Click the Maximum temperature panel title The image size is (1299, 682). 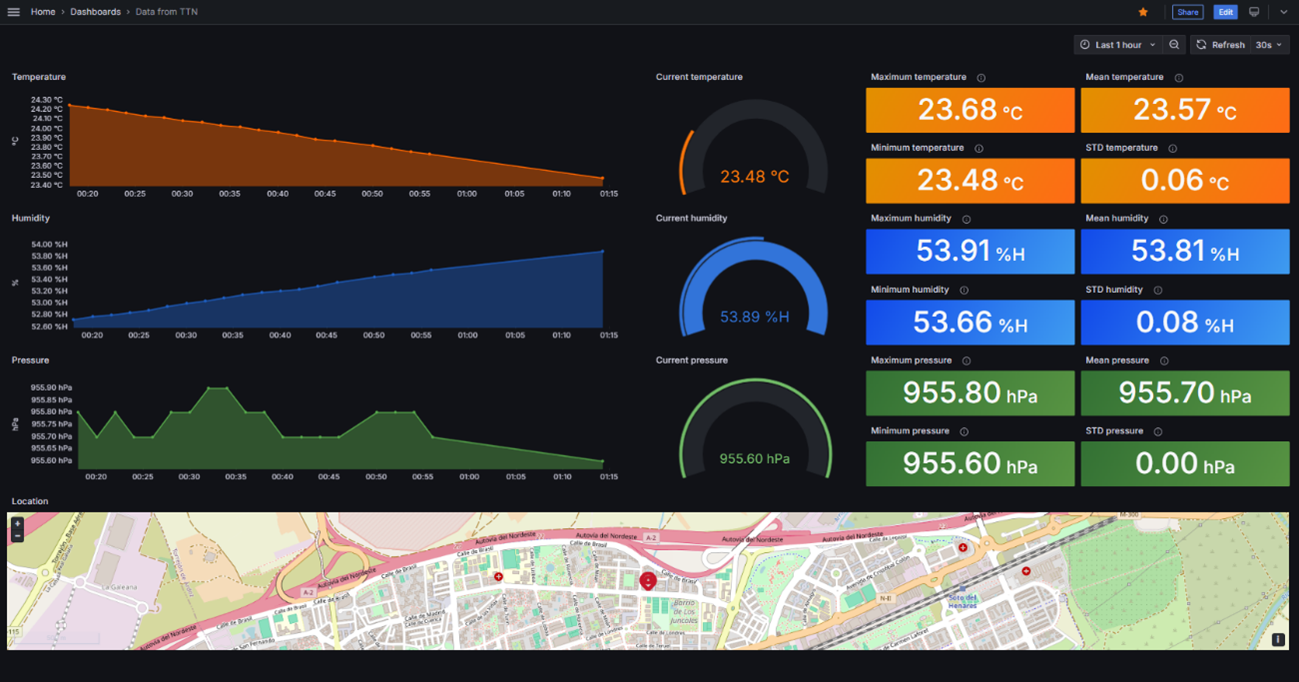click(919, 77)
